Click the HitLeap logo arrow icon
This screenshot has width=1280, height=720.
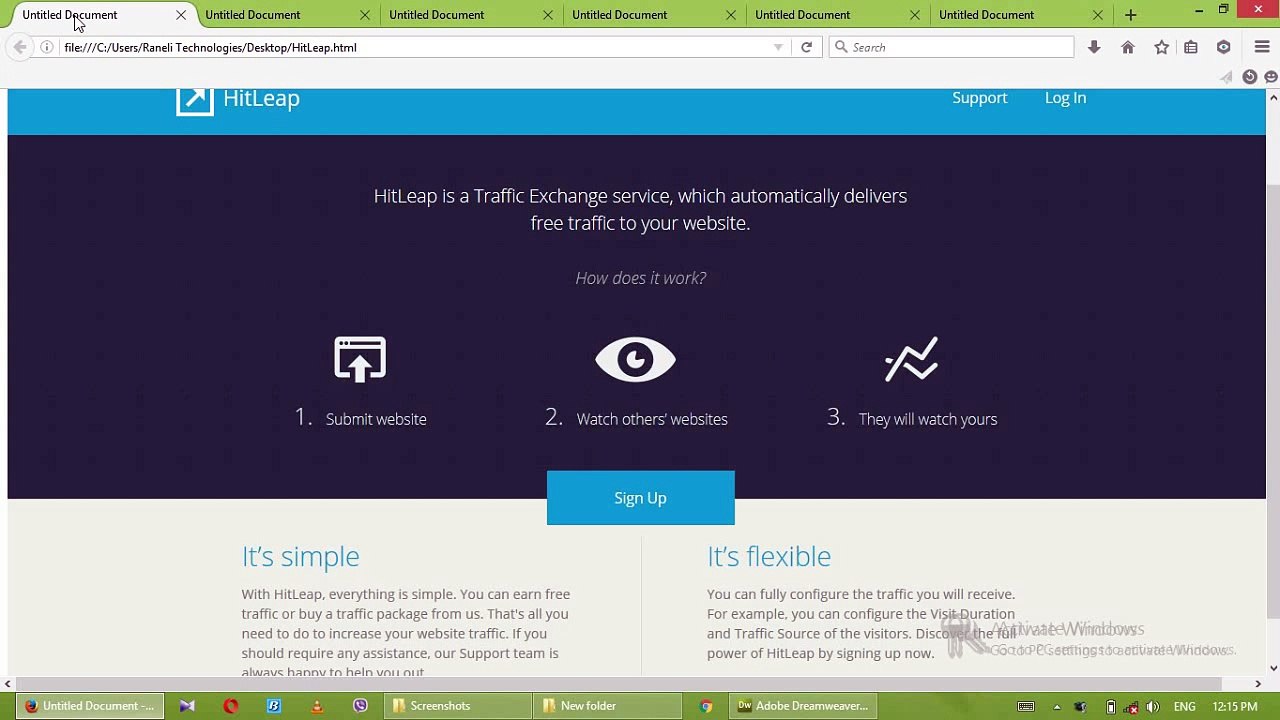(195, 99)
